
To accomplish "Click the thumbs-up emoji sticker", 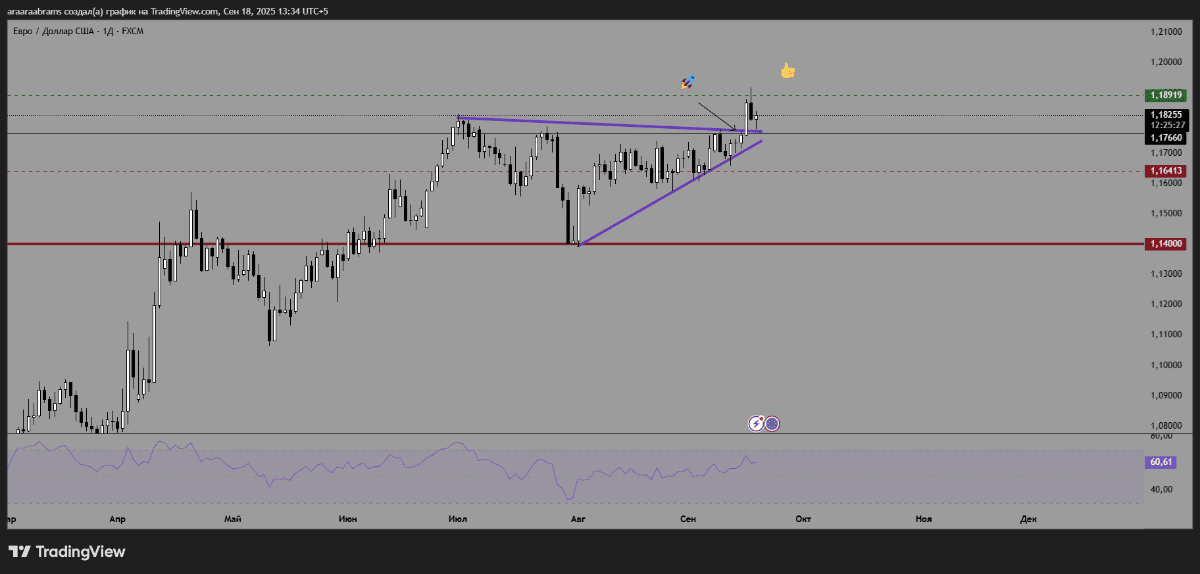I will (787, 71).
